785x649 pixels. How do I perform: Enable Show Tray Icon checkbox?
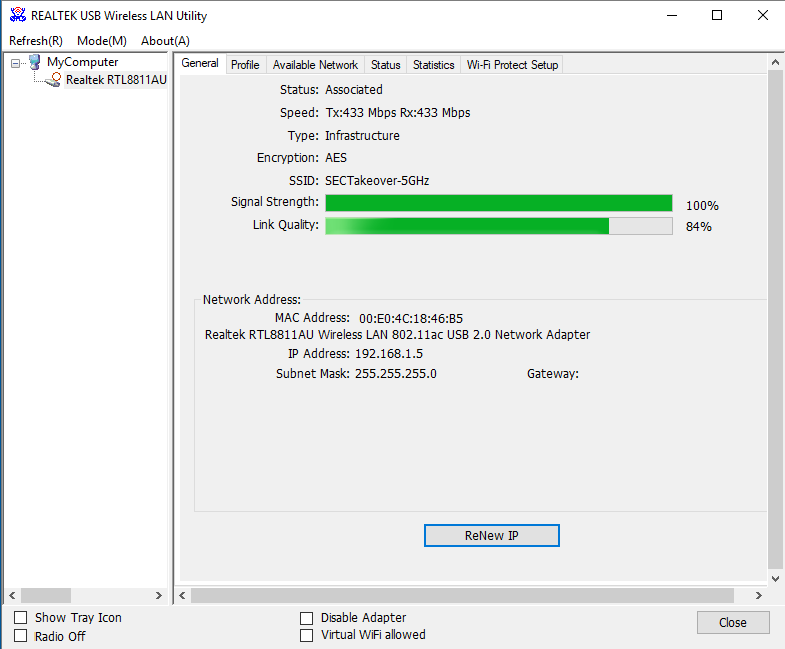21,617
